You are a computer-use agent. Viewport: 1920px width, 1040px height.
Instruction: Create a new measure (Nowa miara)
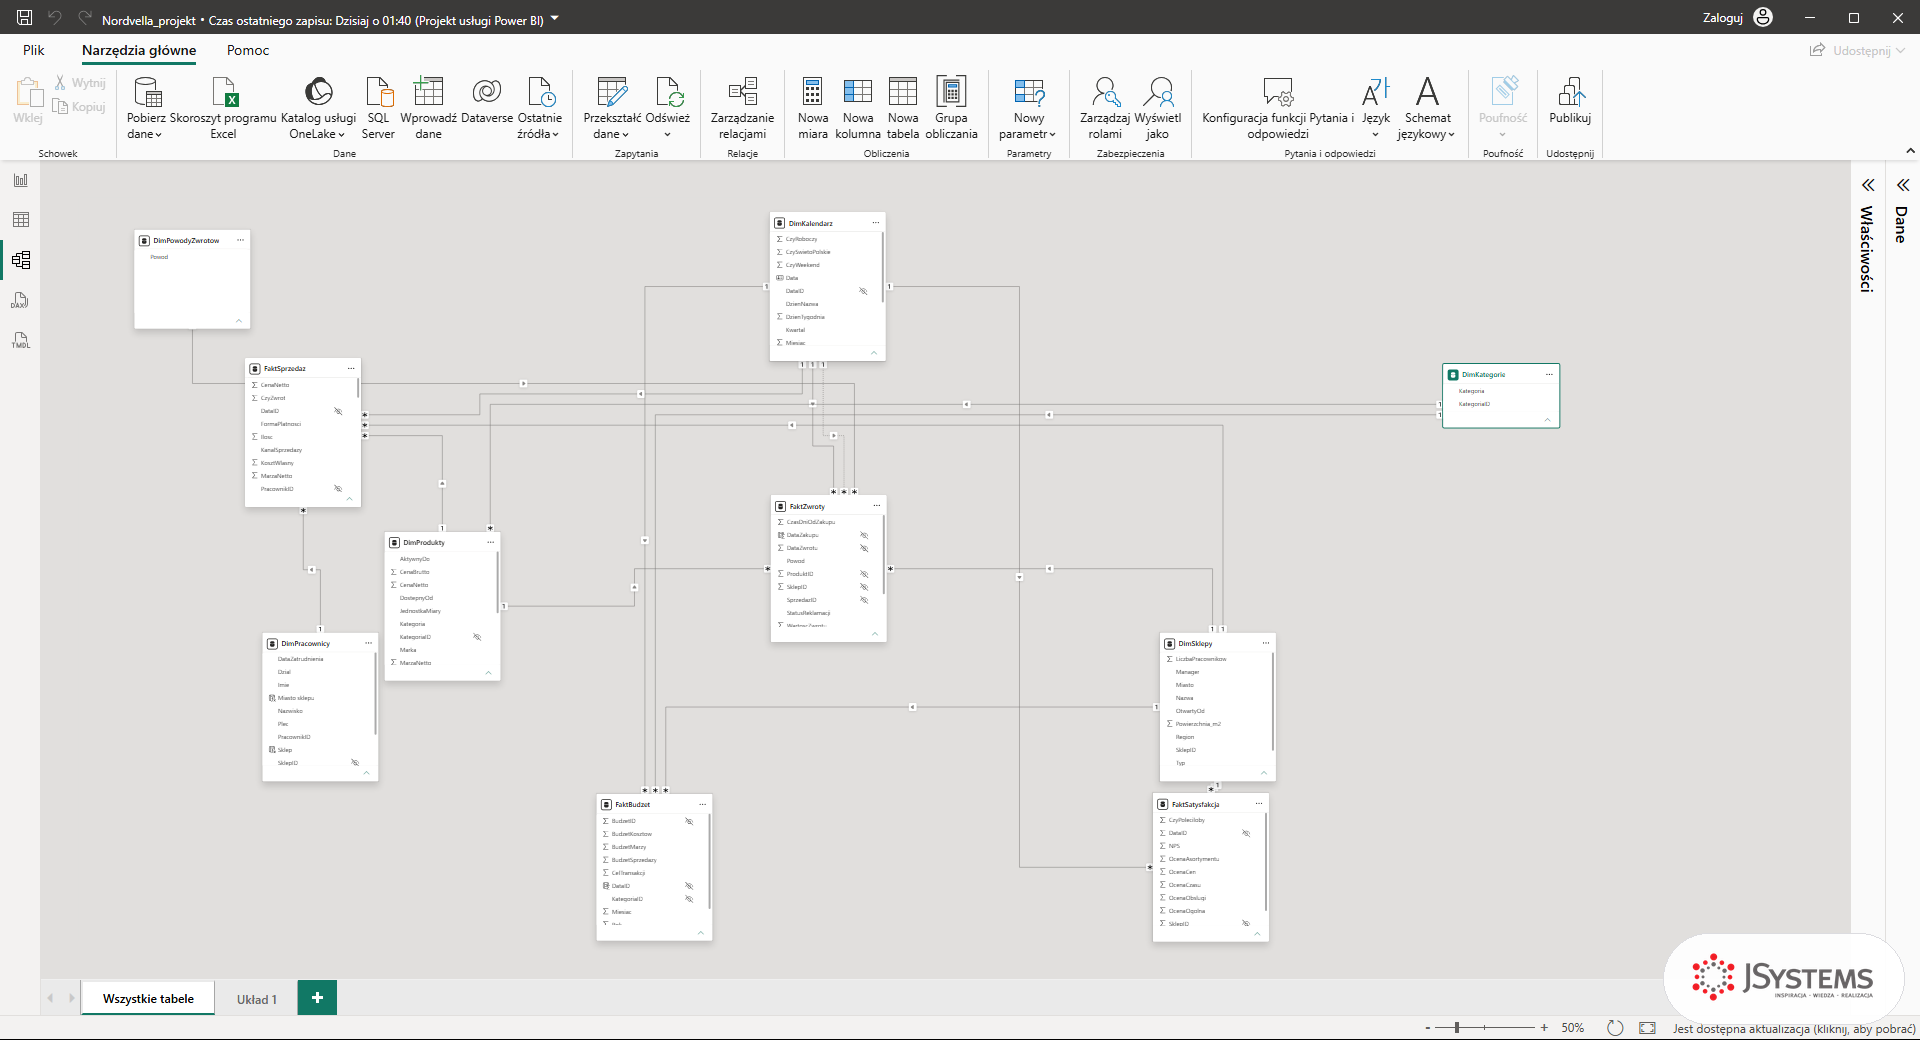coord(813,108)
